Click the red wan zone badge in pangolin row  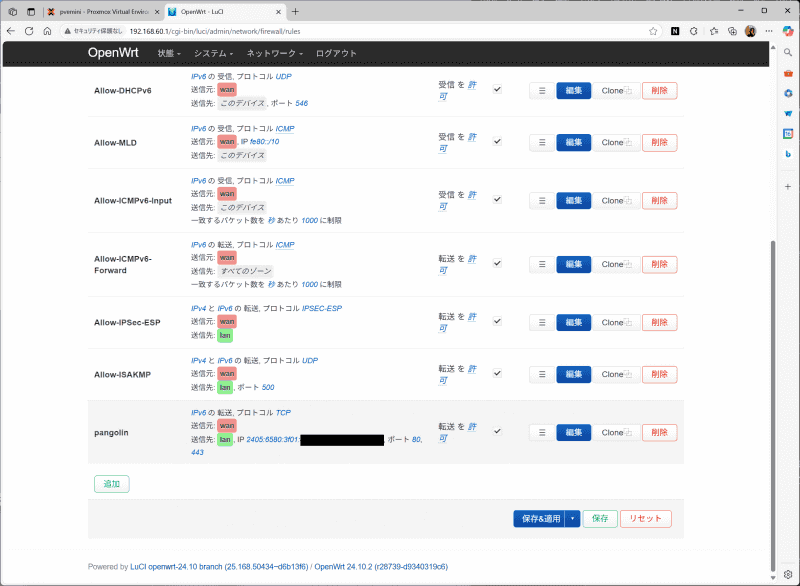[x=227, y=425]
